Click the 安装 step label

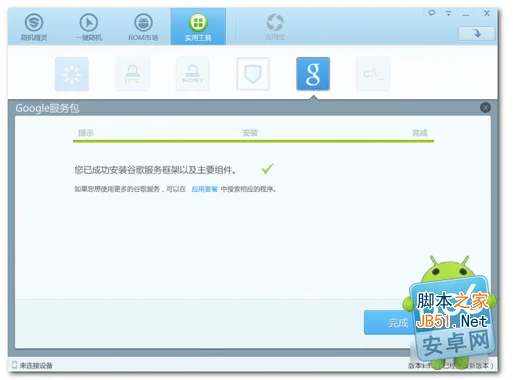(250, 133)
